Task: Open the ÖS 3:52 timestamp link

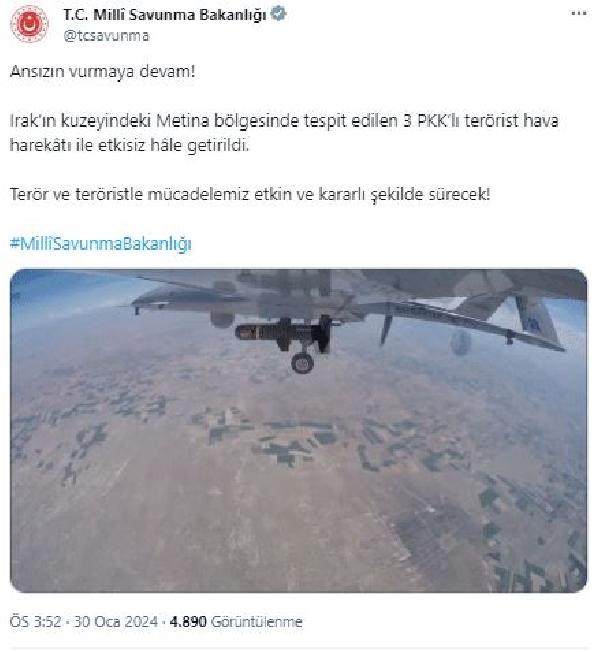Action: [35, 622]
